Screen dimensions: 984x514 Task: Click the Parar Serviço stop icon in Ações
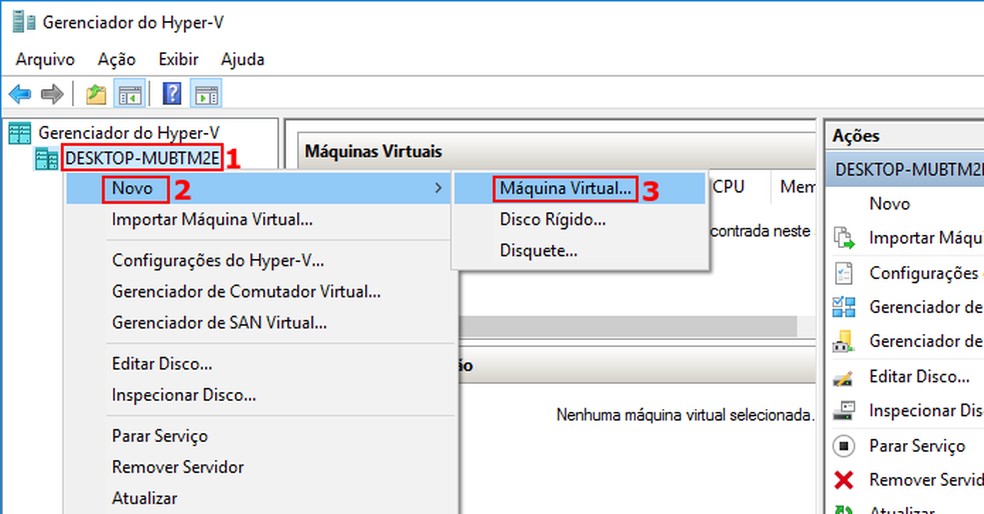coord(844,446)
